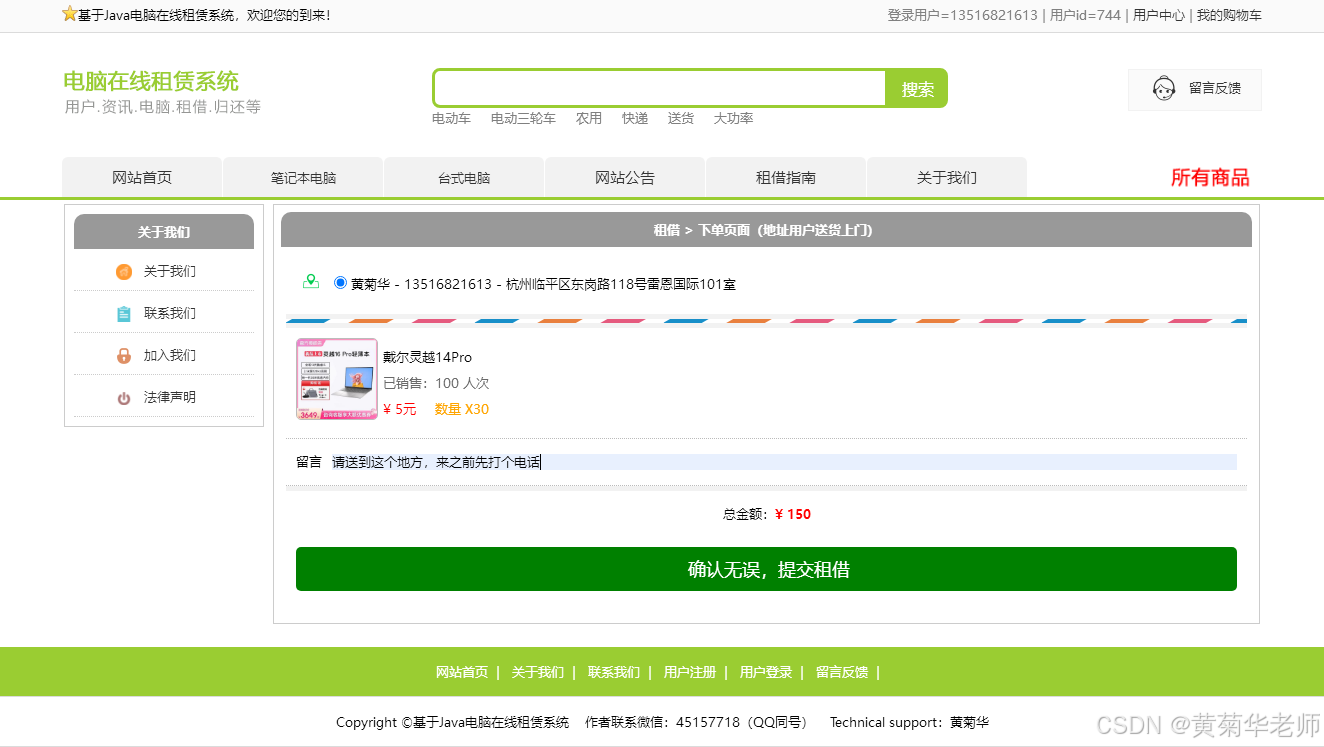This screenshot has width=1324, height=747.
Task: Click the star icon in the top welcome bar
Action: click(x=69, y=15)
